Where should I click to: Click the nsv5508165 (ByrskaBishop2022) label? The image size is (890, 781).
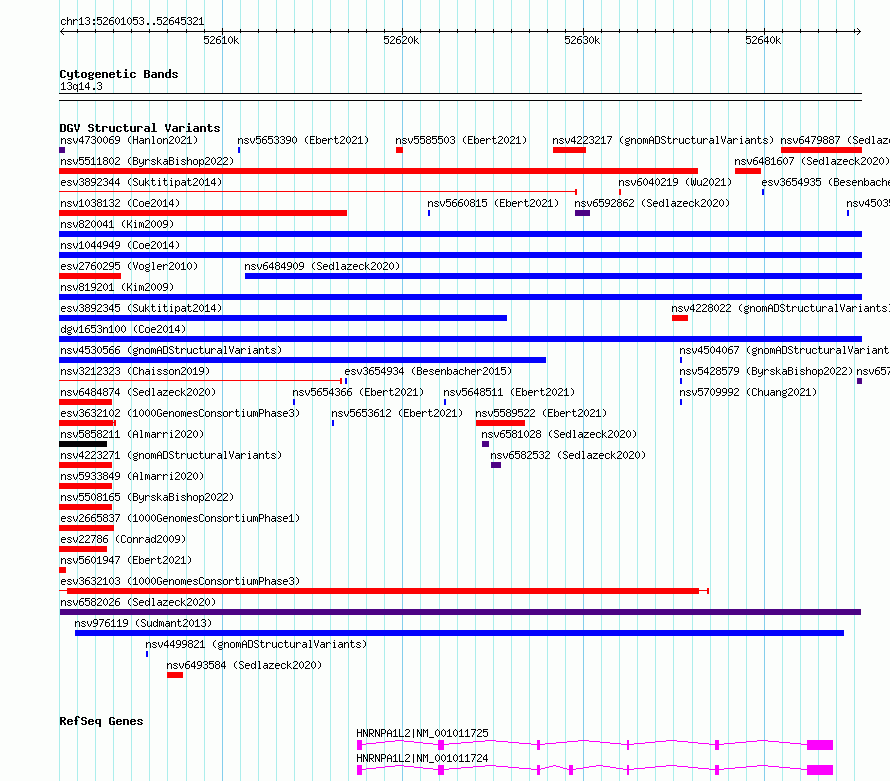pyautogui.click(x=147, y=497)
